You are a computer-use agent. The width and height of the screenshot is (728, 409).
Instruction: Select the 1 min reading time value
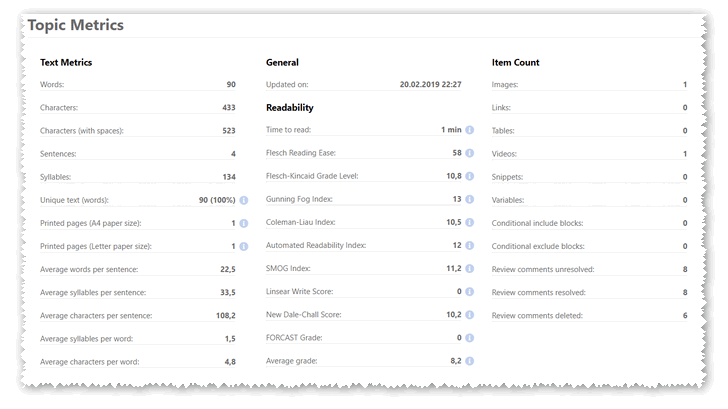point(451,130)
